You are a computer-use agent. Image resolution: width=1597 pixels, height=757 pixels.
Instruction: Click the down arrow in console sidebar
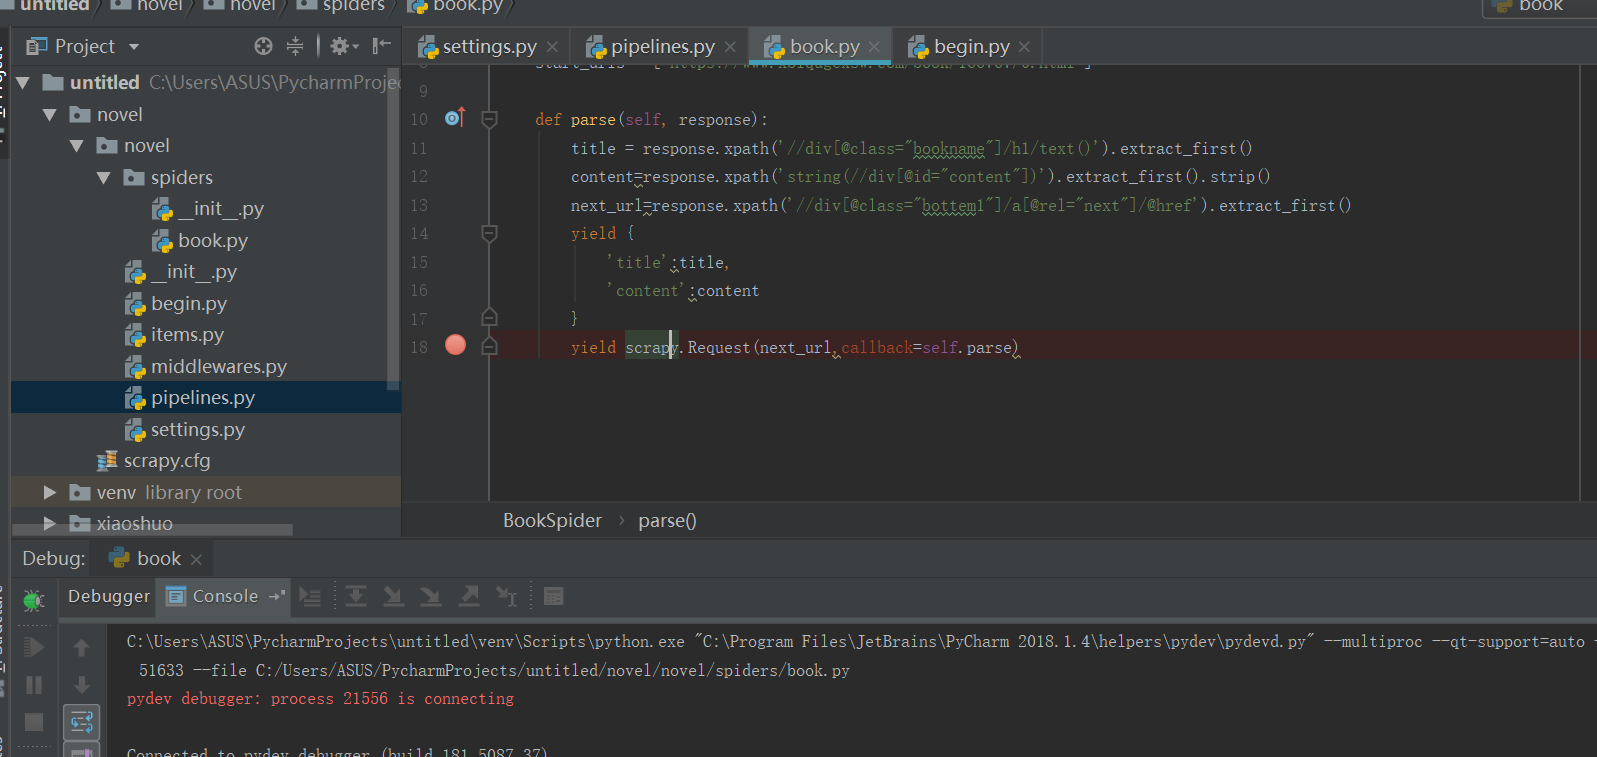coord(82,685)
